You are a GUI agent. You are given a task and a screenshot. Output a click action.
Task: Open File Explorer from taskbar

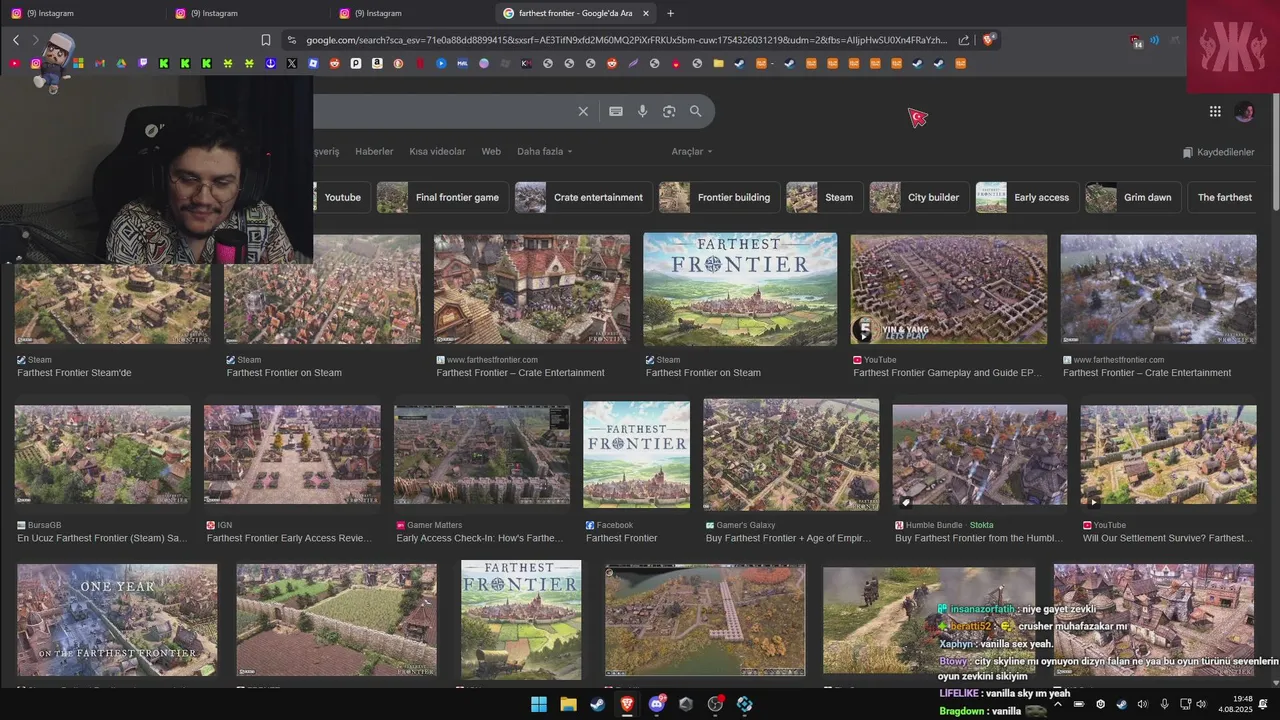[x=568, y=704]
